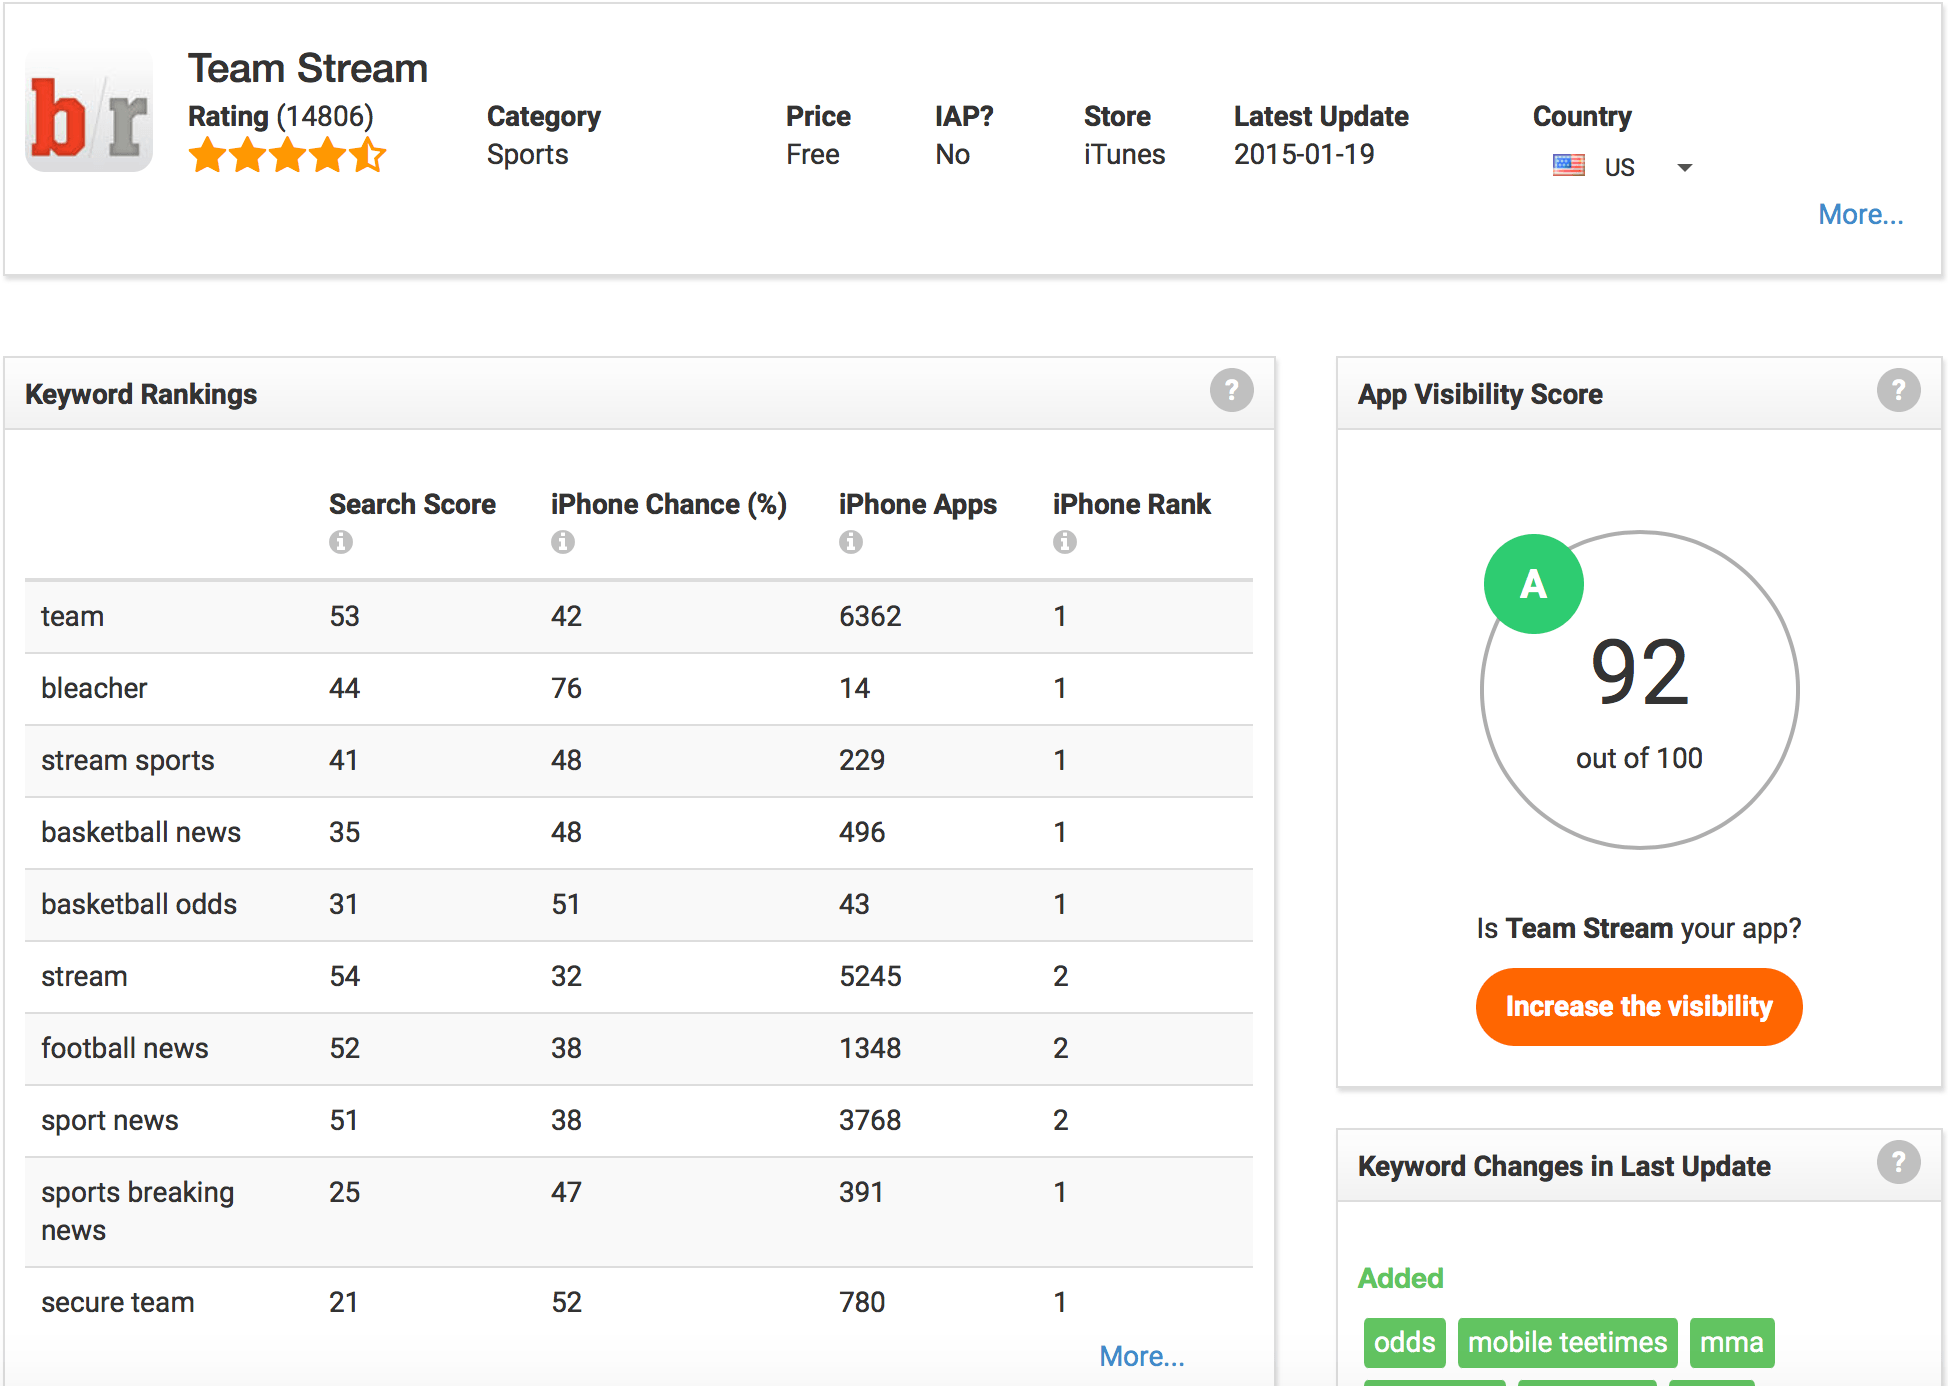This screenshot has width=1948, height=1386.
Task: Click the star rating display
Action: [x=287, y=156]
